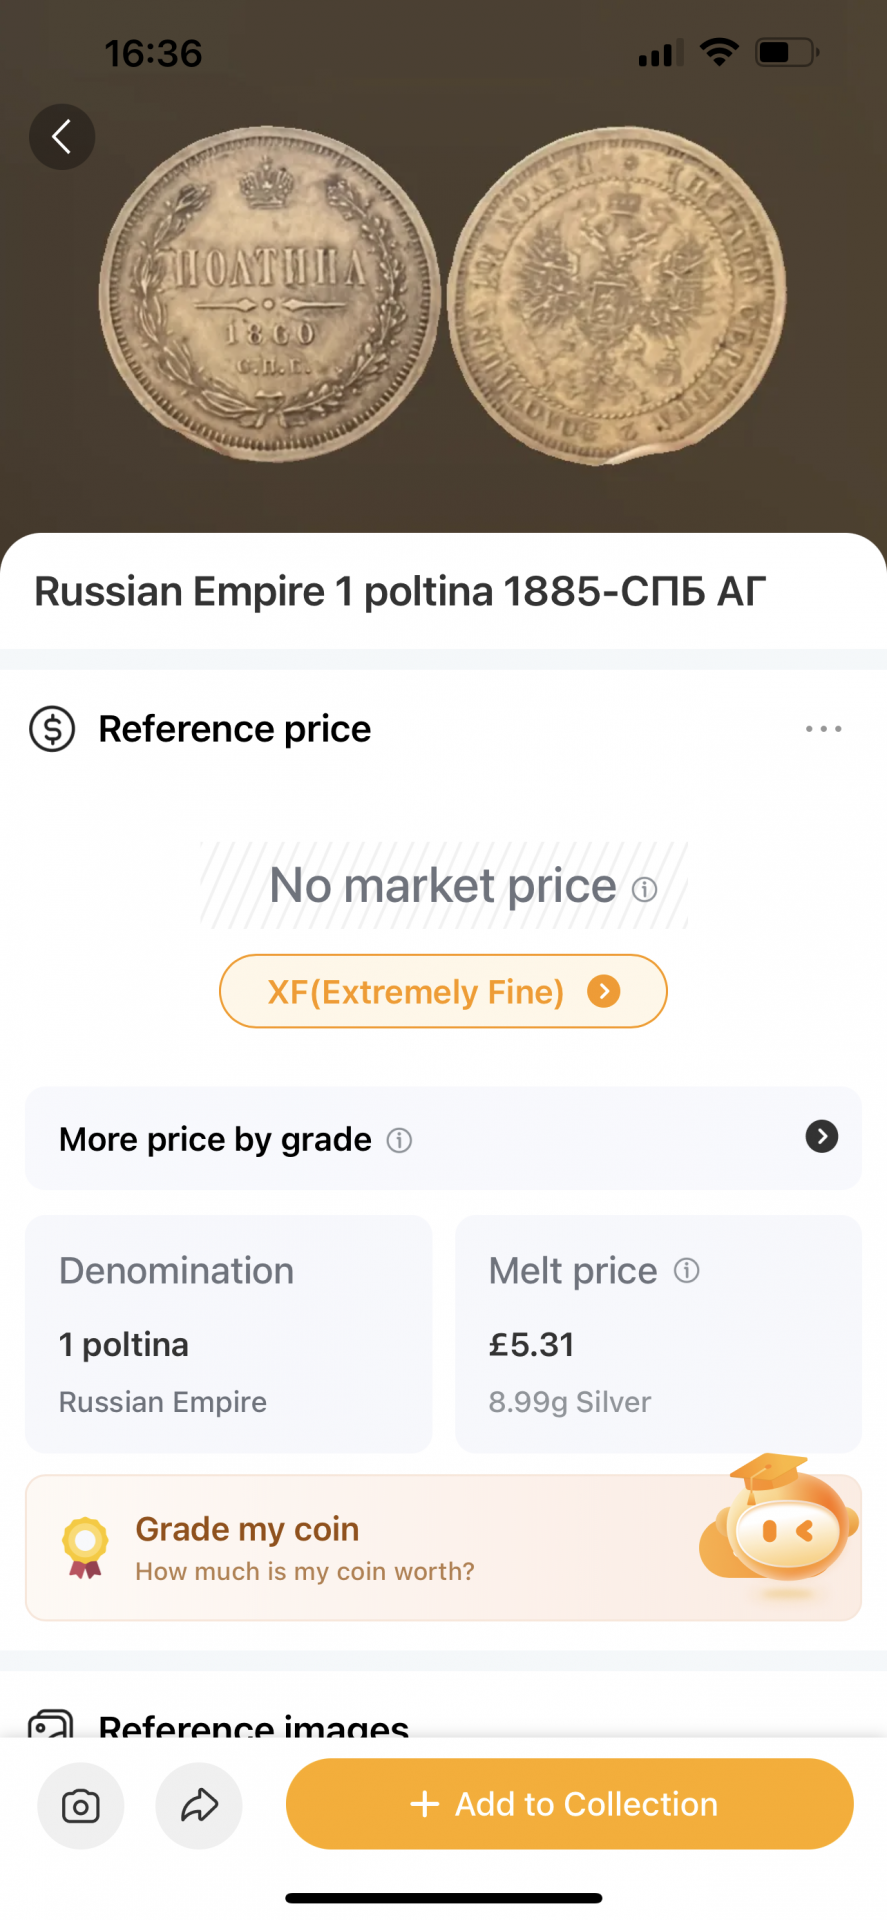
Task: Tap the Melt price £5.31 card
Action: [658, 1334]
